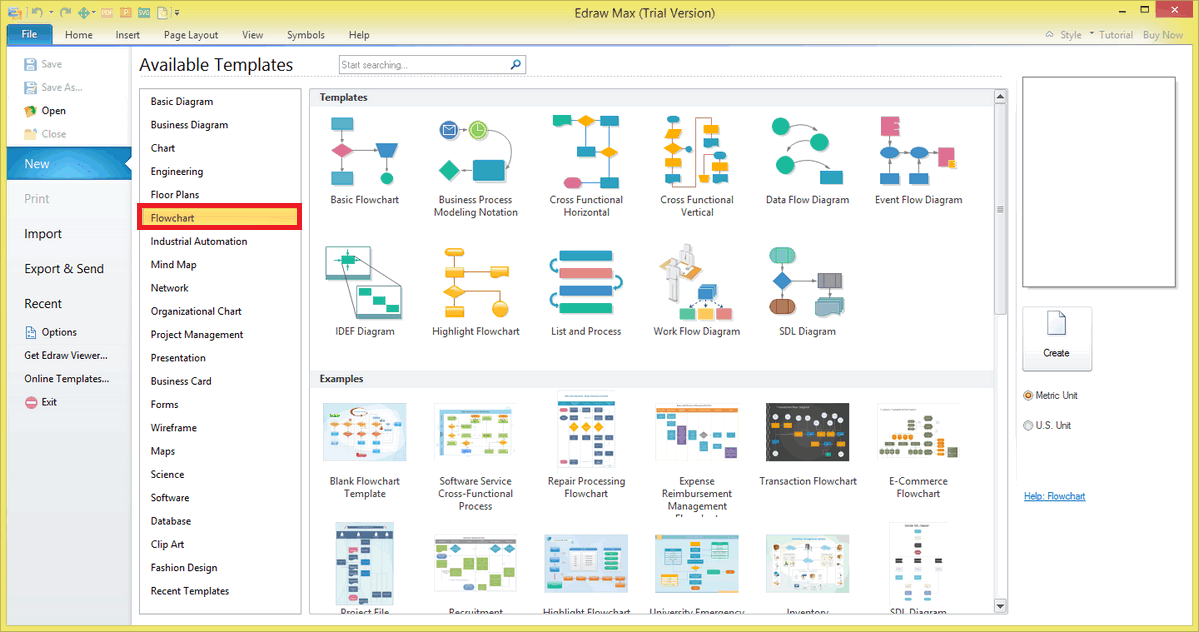Click the Buy Now link
Viewport: 1199px width, 632px height.
tap(1163, 35)
